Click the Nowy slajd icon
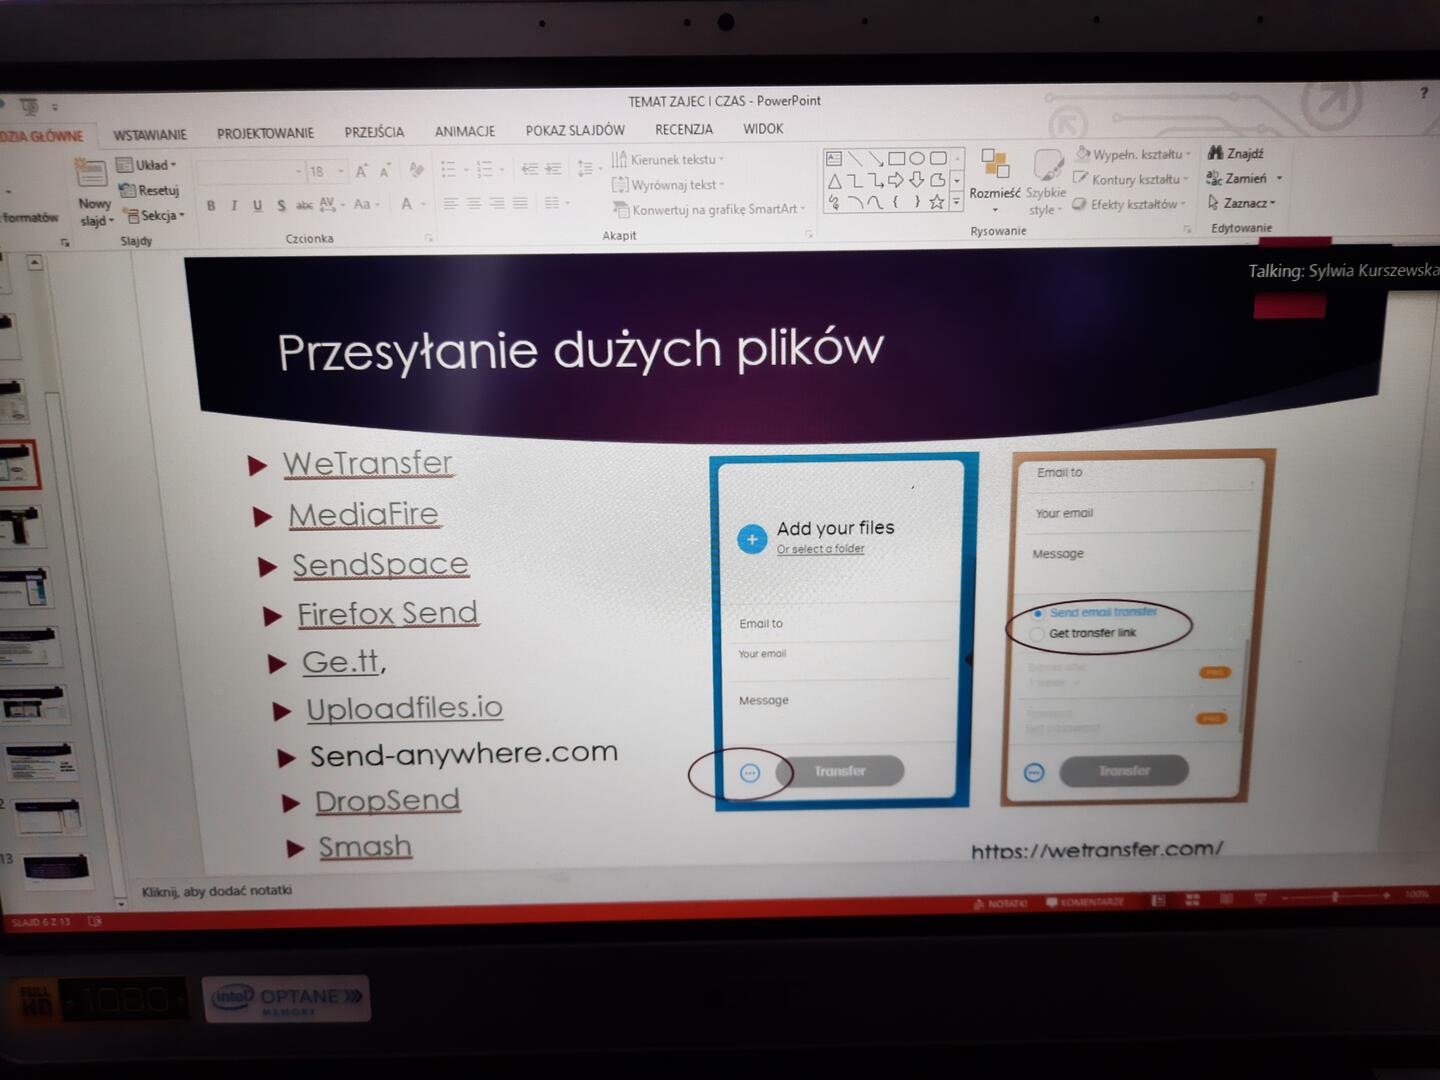The width and height of the screenshot is (1440, 1080). [91, 173]
